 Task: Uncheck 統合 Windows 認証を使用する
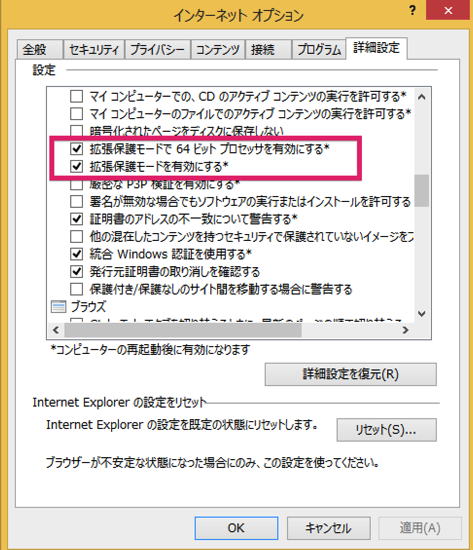point(76,254)
